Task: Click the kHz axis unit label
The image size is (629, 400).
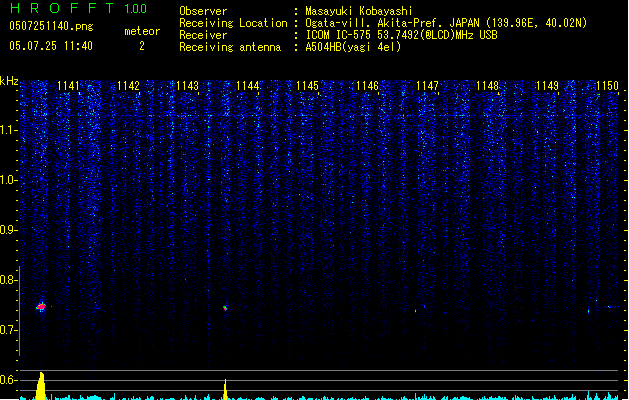Action: [9, 81]
